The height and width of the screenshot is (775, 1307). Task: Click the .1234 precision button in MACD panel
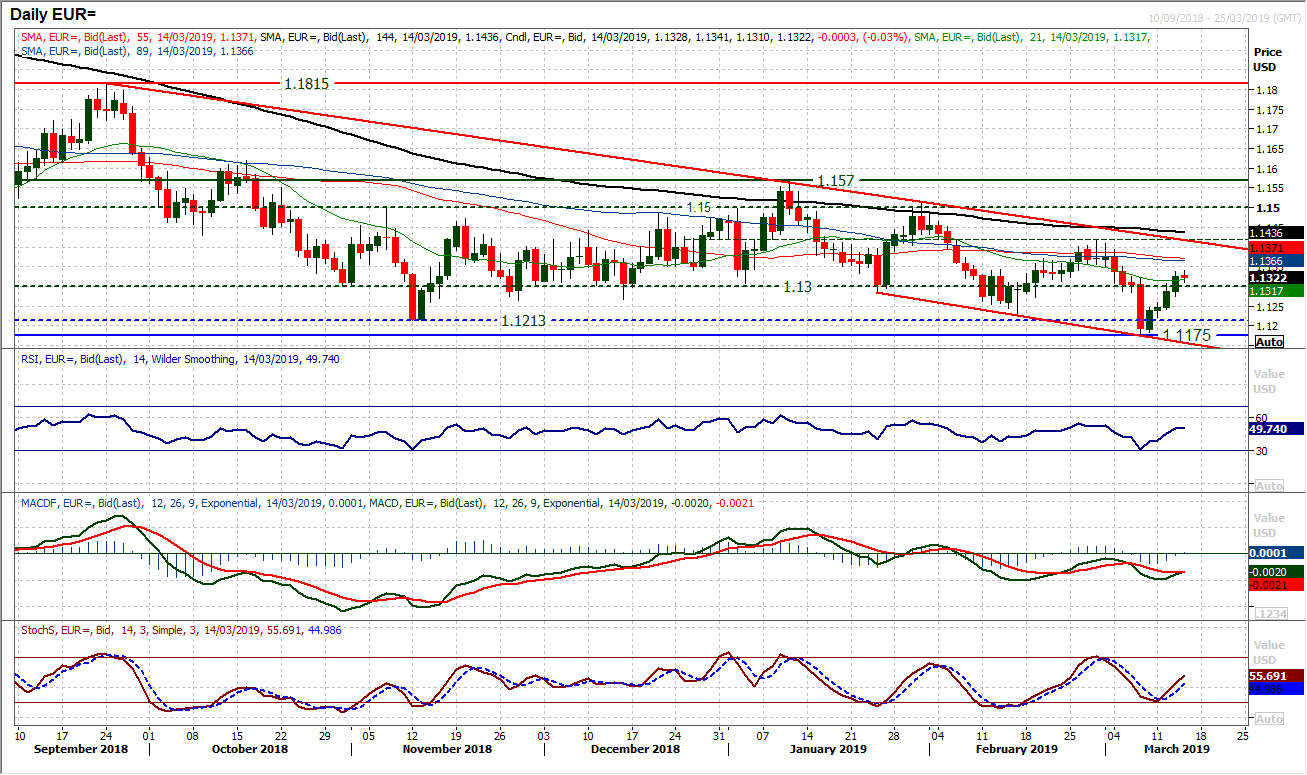point(1269,613)
